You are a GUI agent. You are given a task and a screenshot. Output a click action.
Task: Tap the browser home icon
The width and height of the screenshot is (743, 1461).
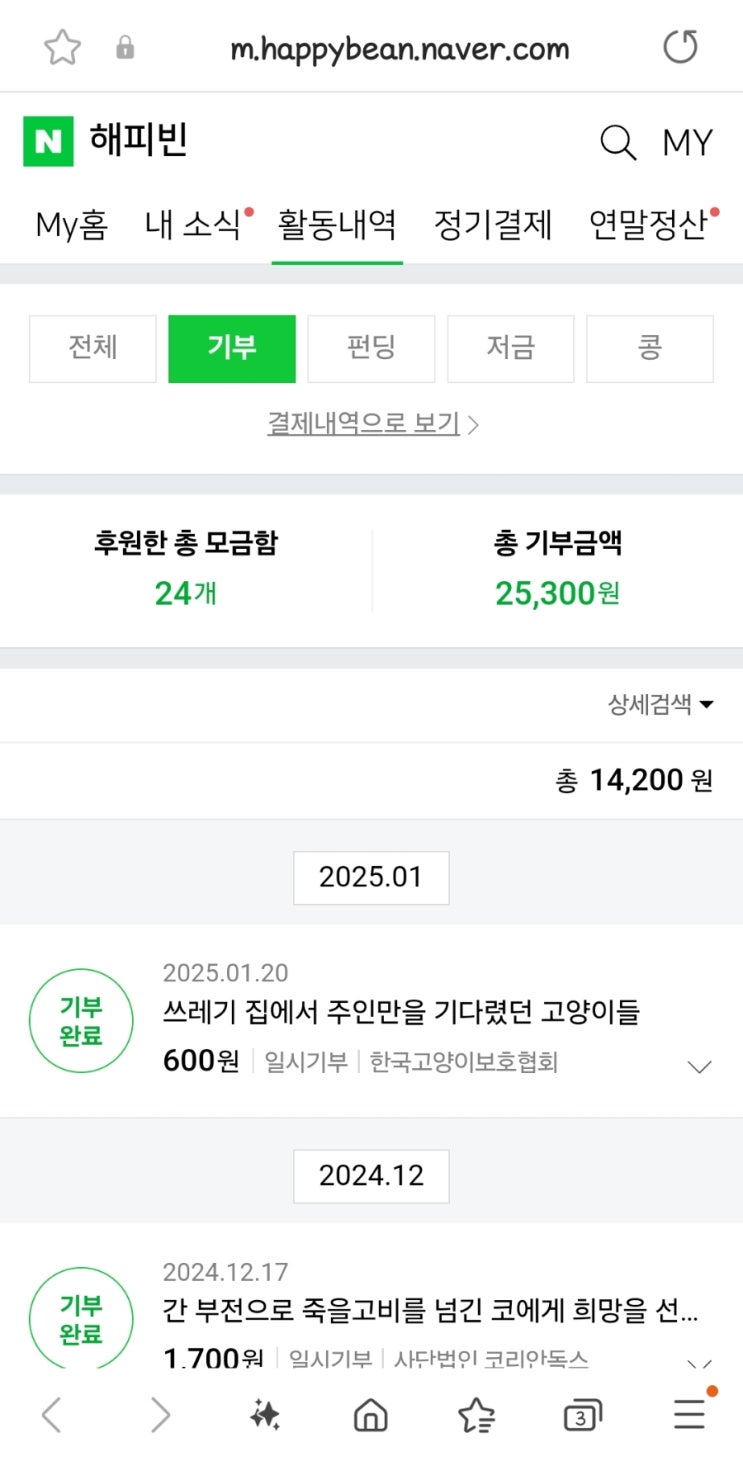point(371,1414)
